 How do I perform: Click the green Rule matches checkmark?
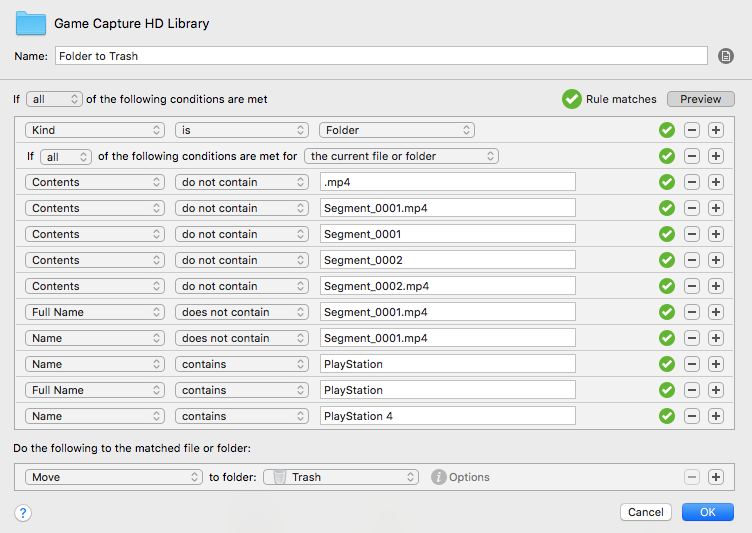pos(571,99)
